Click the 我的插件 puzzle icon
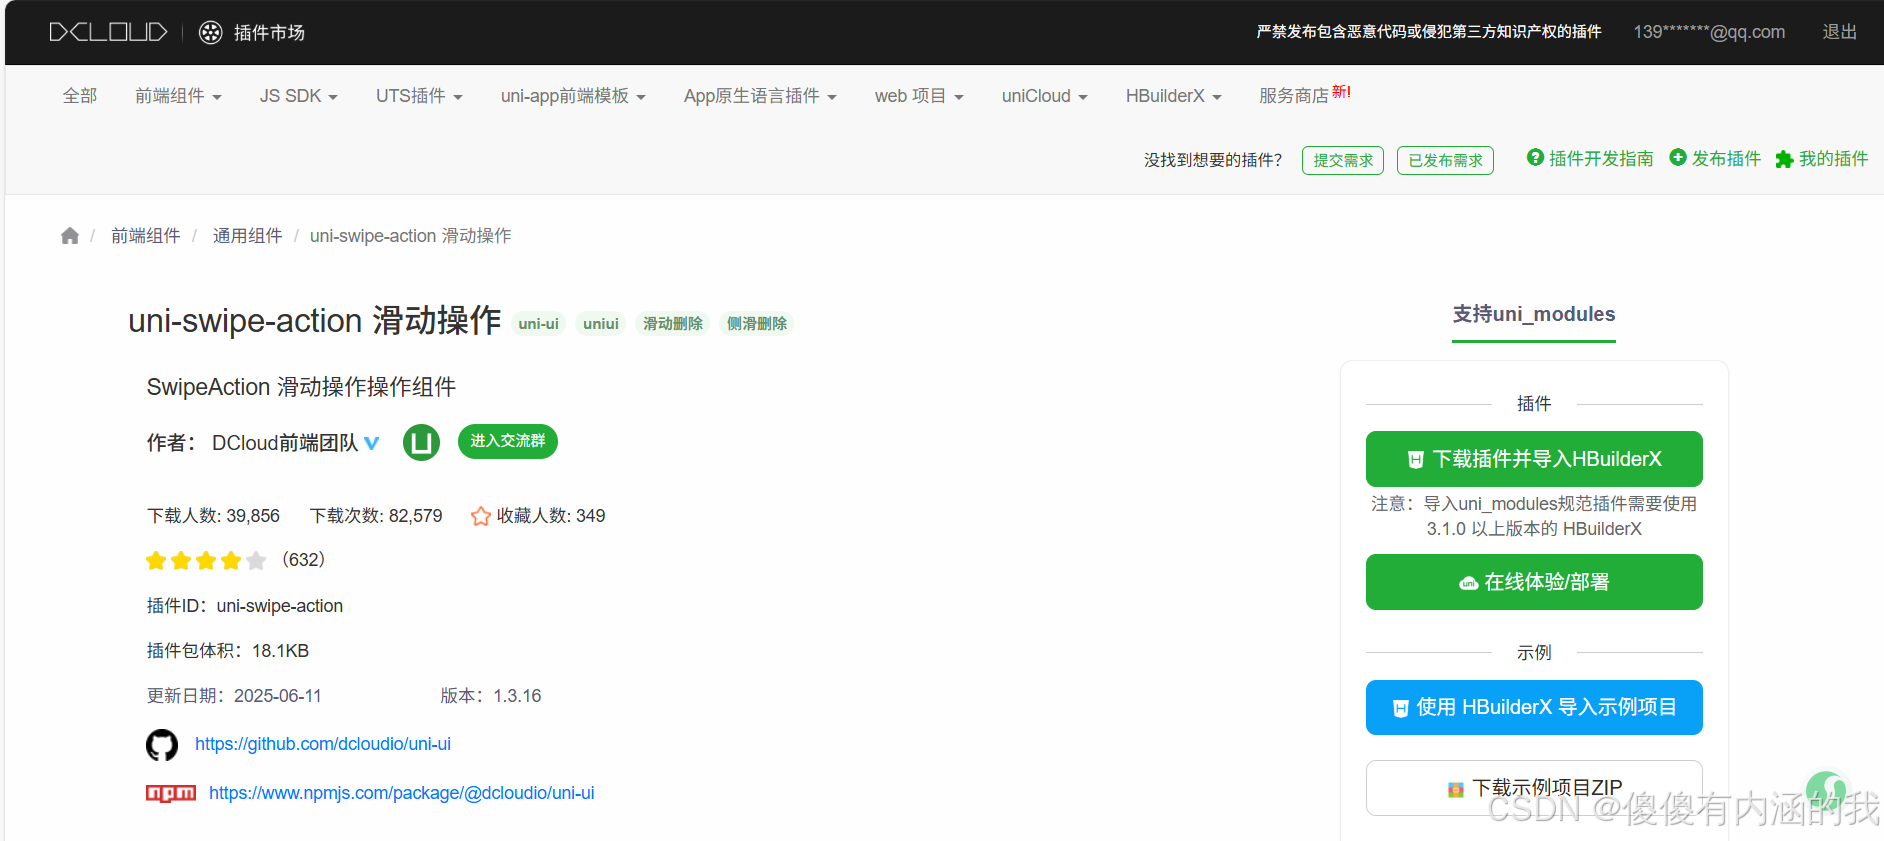The image size is (1884, 841). (1784, 159)
